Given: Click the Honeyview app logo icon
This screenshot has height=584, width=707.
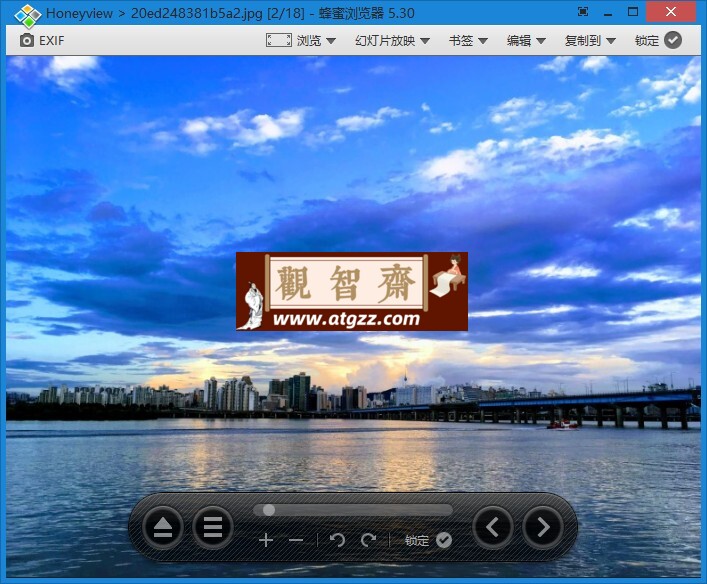Looking at the screenshot, I should [x=28, y=15].
